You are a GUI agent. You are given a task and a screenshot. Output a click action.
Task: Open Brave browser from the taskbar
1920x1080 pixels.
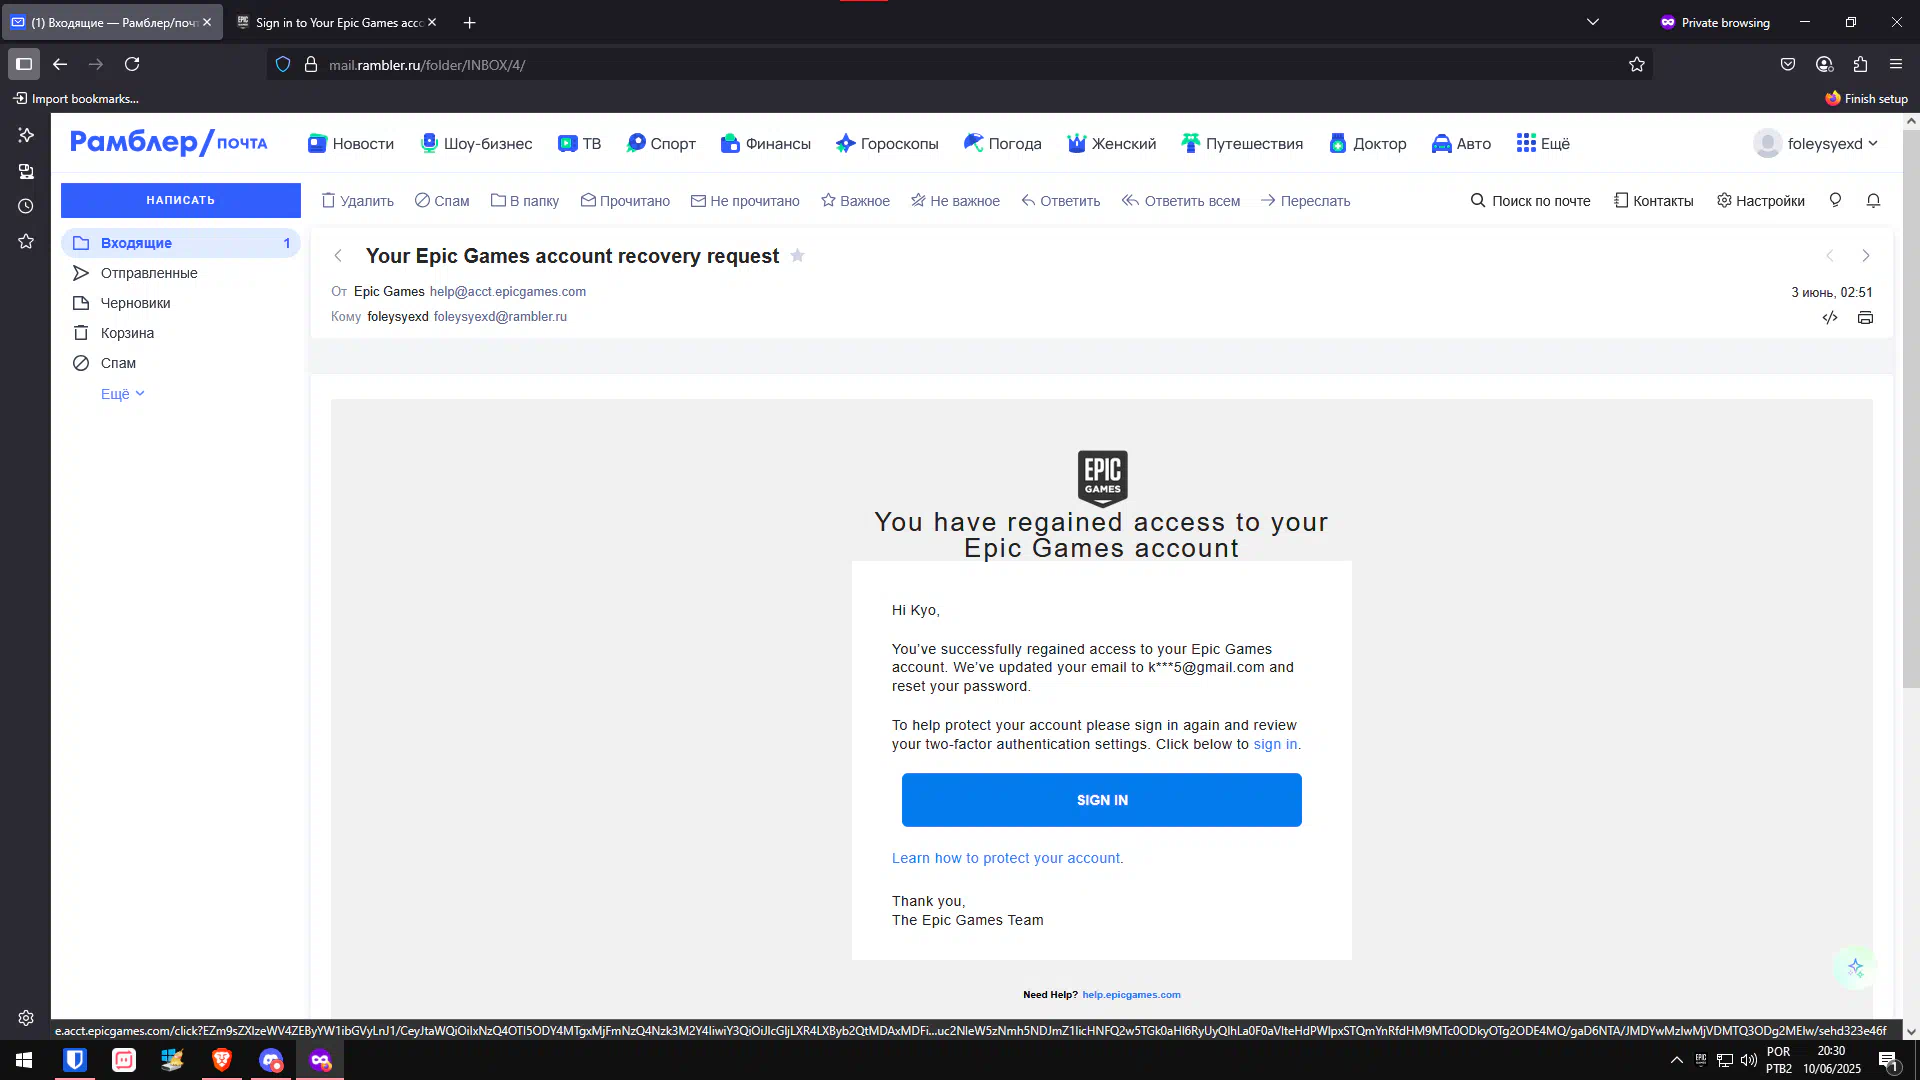pyautogui.click(x=222, y=1060)
